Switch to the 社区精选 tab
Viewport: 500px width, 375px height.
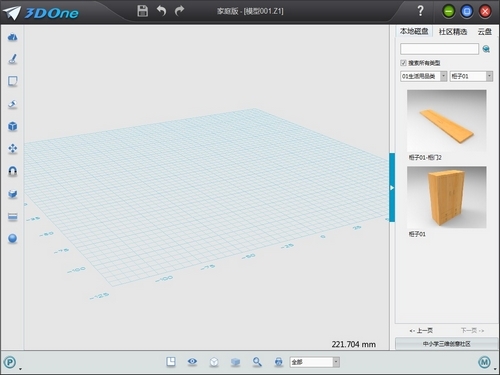(453, 32)
